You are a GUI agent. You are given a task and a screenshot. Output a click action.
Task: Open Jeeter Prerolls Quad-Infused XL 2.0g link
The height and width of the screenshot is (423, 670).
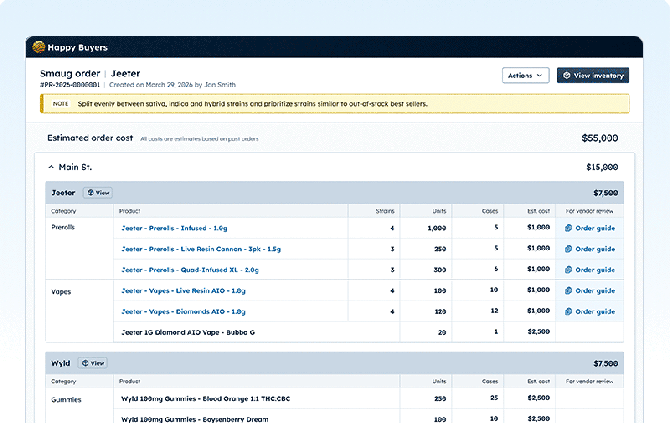click(190, 270)
